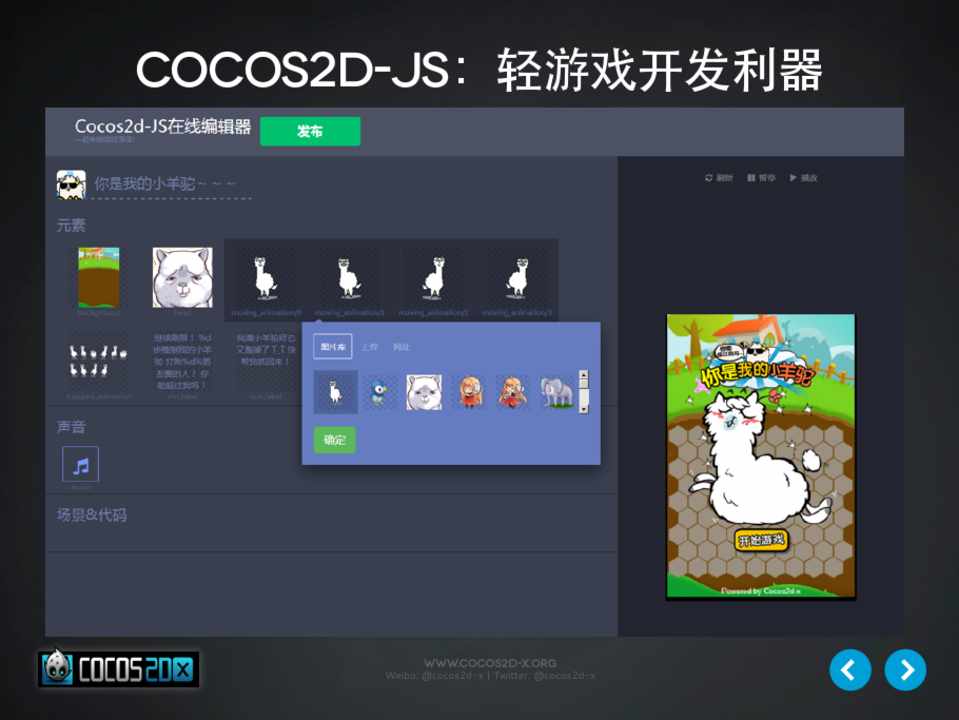Image resolution: width=959 pixels, height=720 pixels.
Task: Confirm image selection with the 确定 button
Action: point(334,440)
